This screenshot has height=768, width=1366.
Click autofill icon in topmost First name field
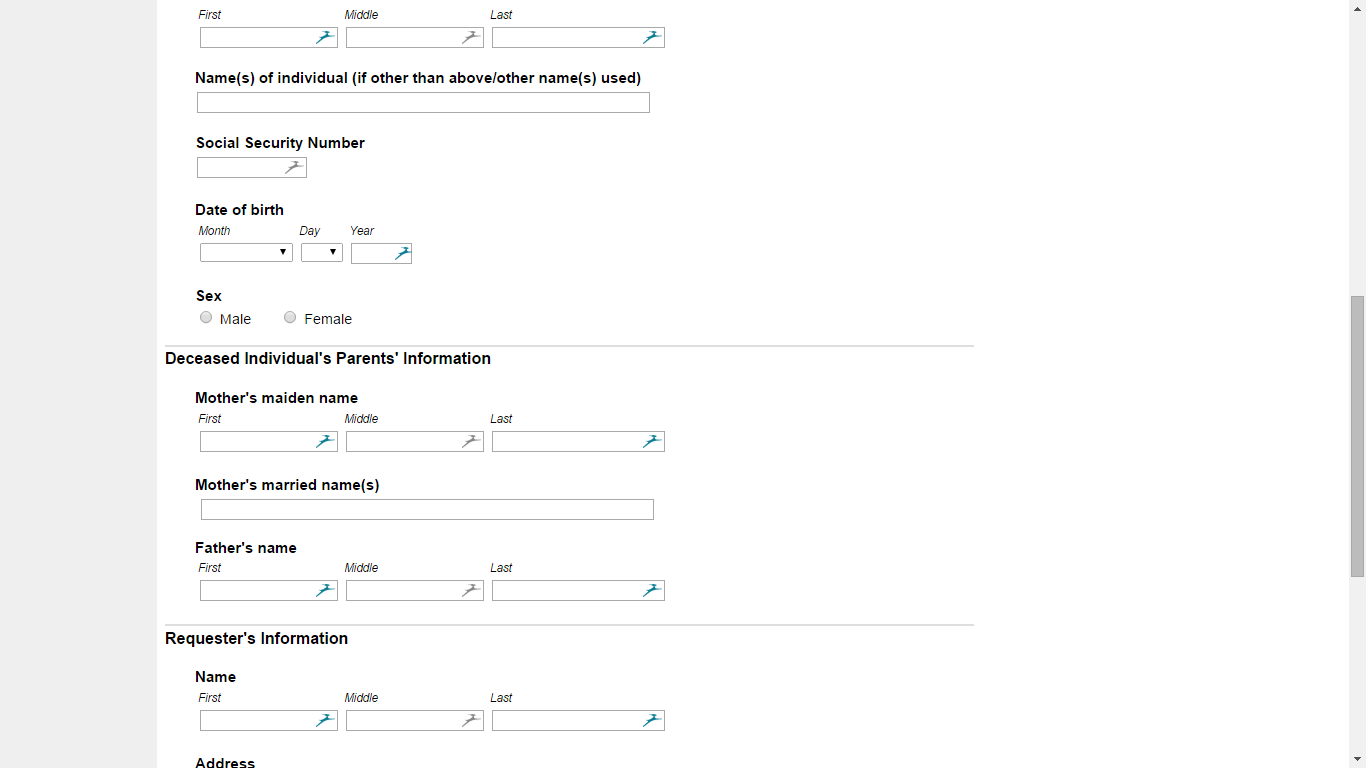point(325,37)
